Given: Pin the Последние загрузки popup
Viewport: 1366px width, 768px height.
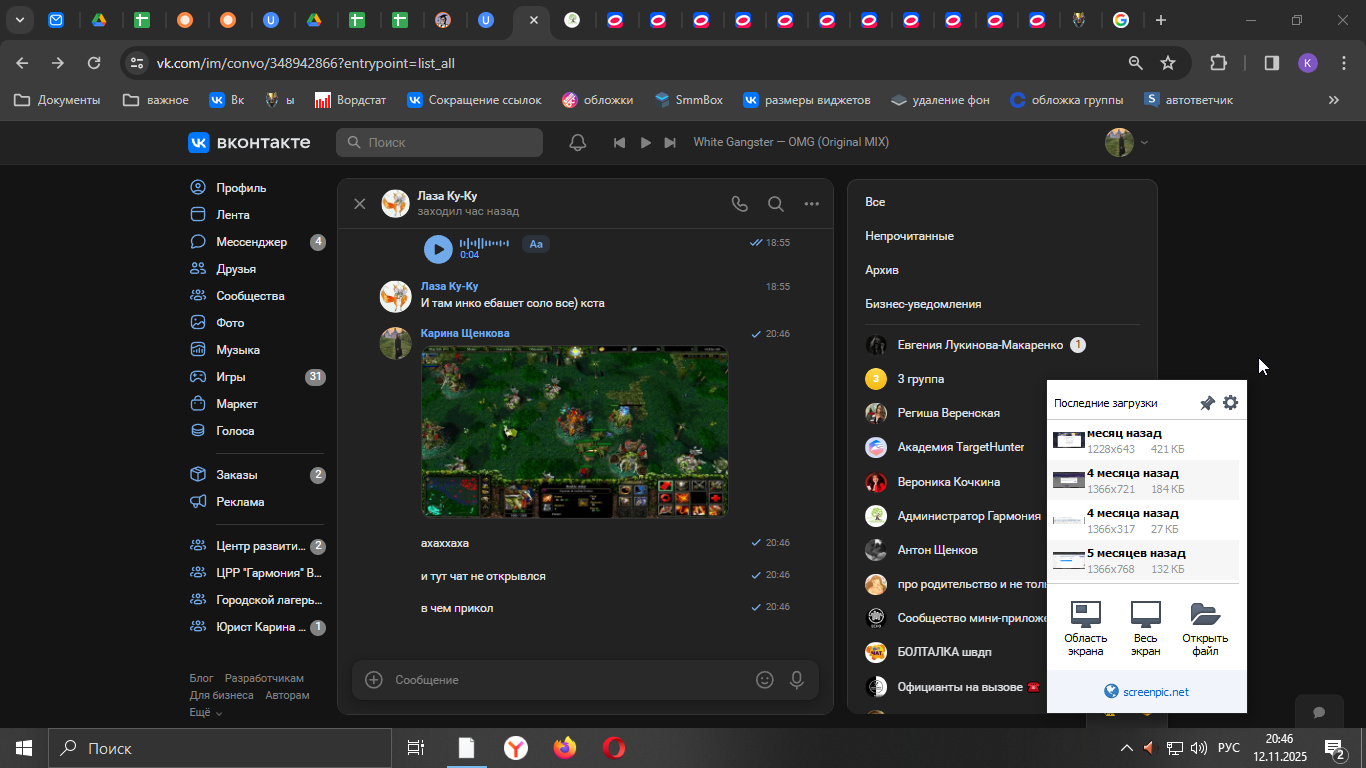Looking at the screenshot, I should (1207, 403).
